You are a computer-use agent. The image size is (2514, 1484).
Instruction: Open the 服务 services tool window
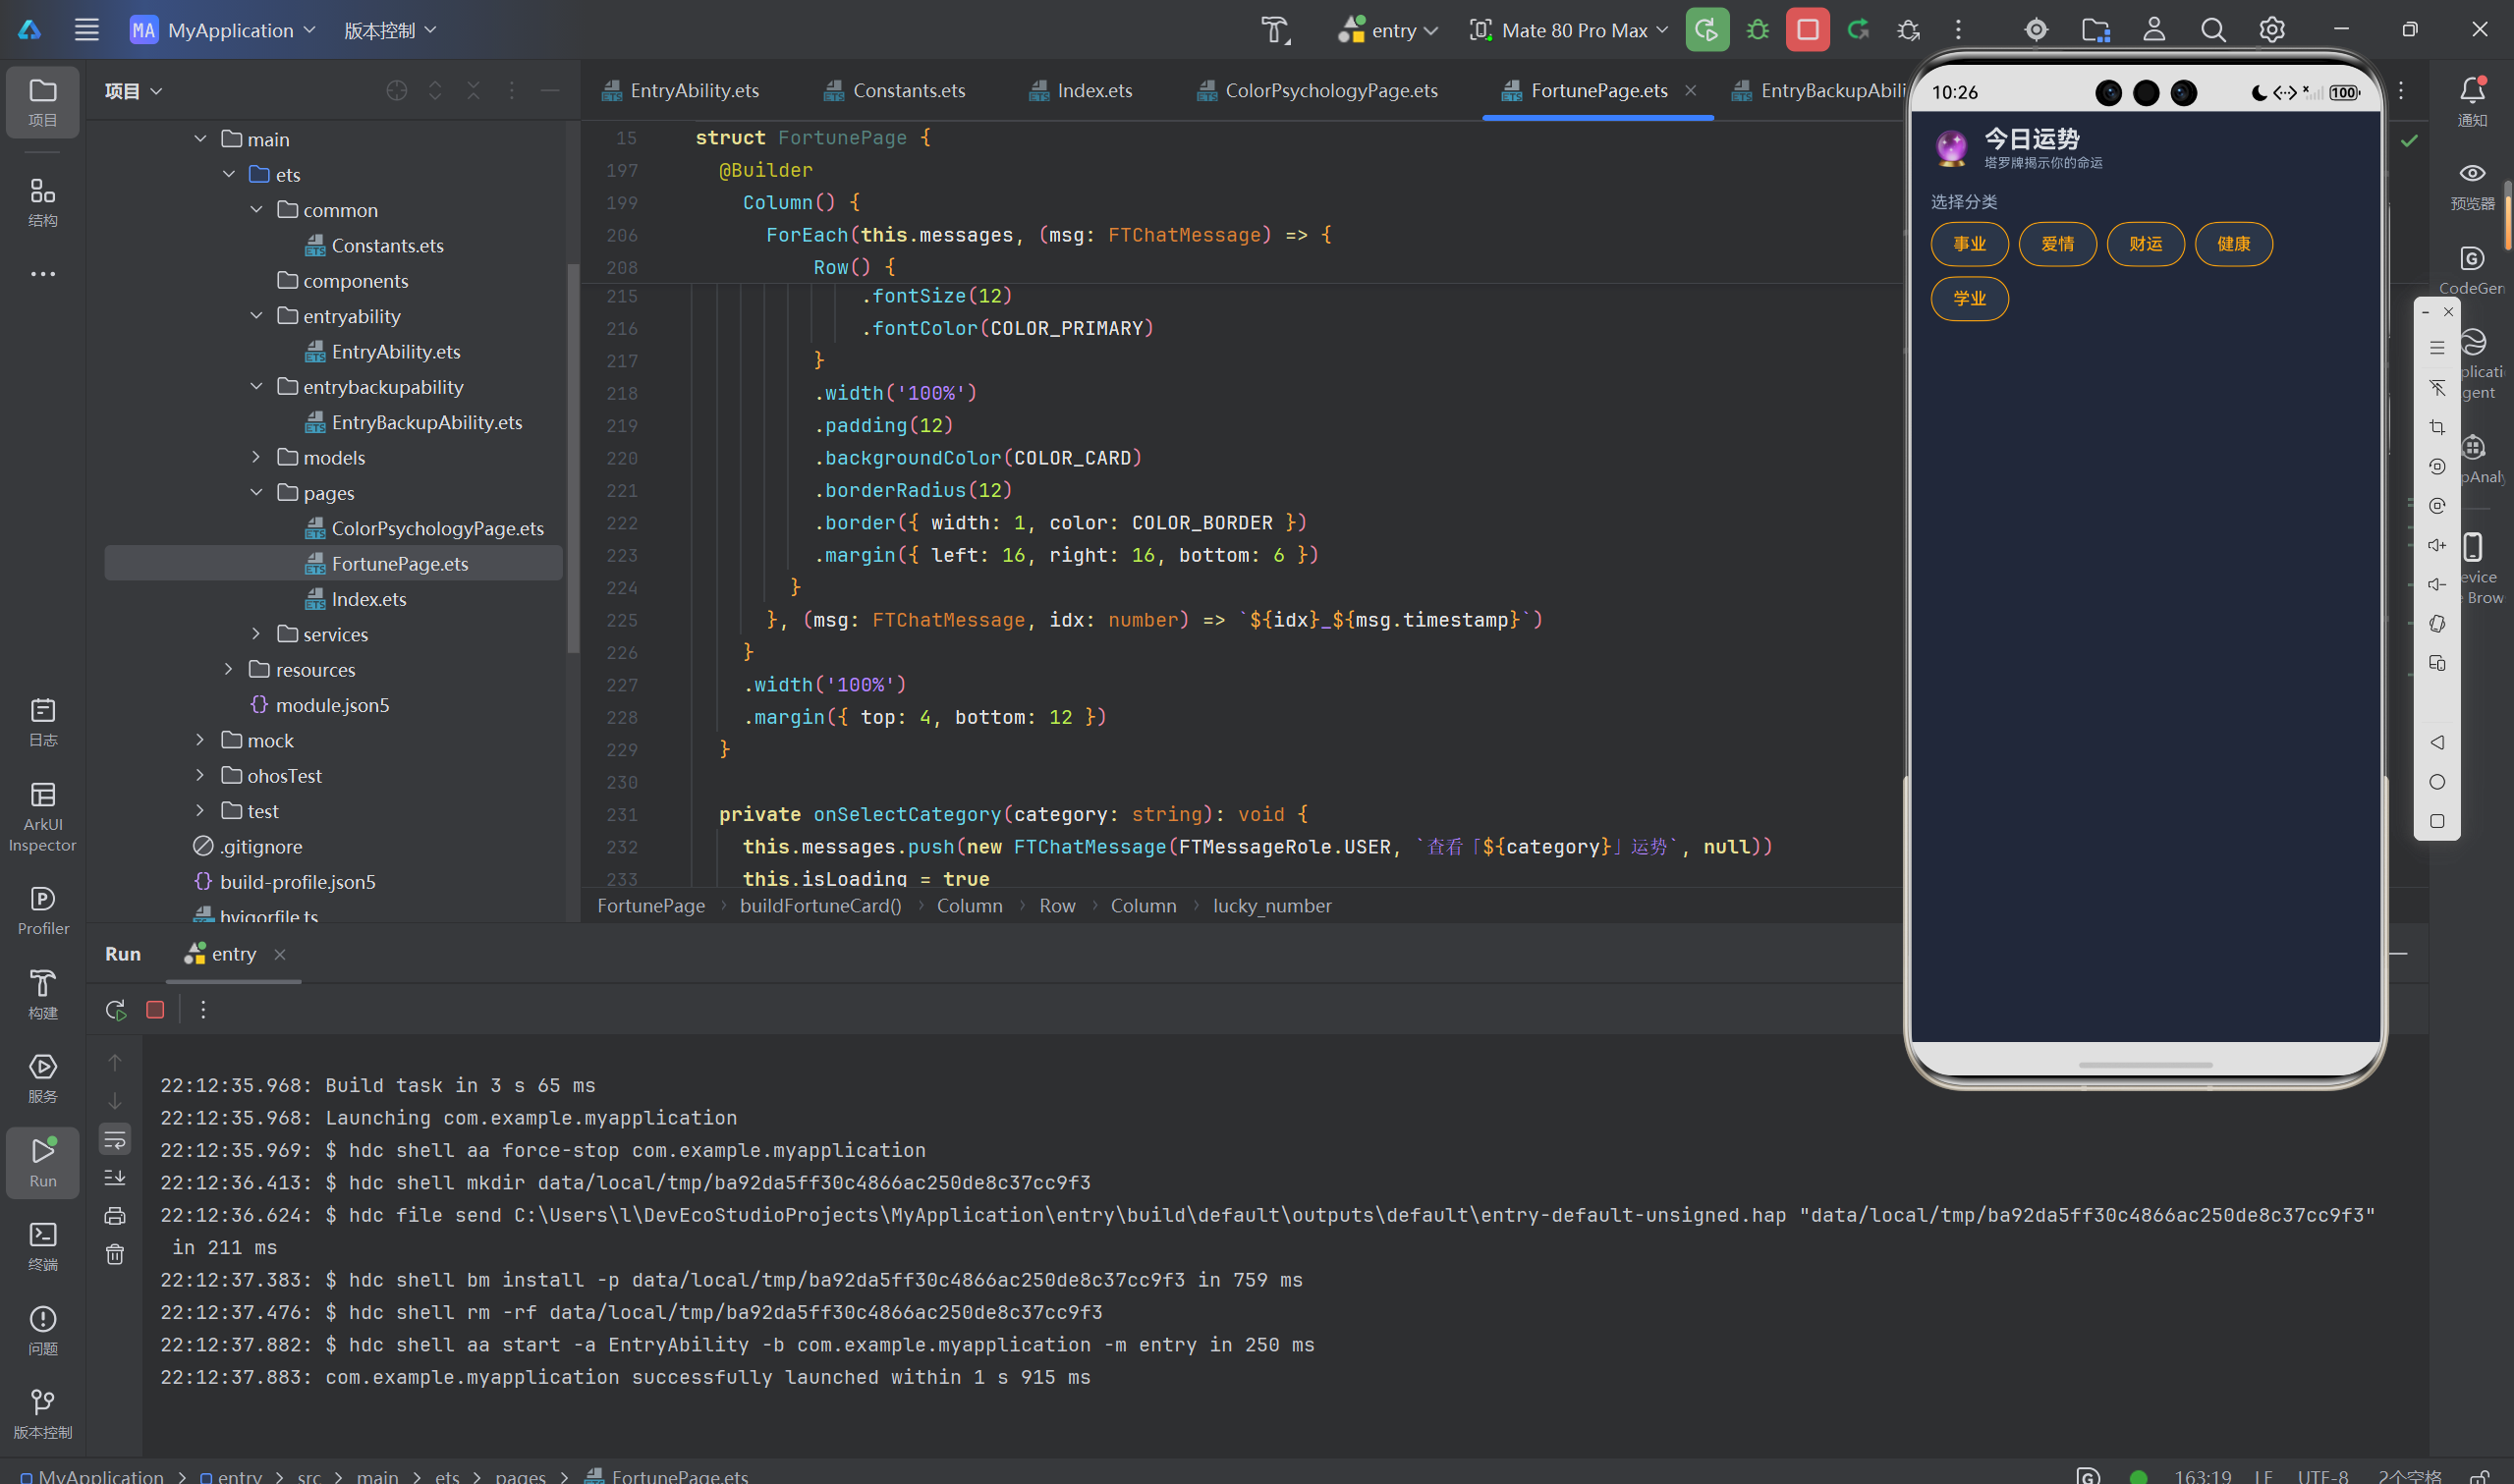[x=43, y=1078]
